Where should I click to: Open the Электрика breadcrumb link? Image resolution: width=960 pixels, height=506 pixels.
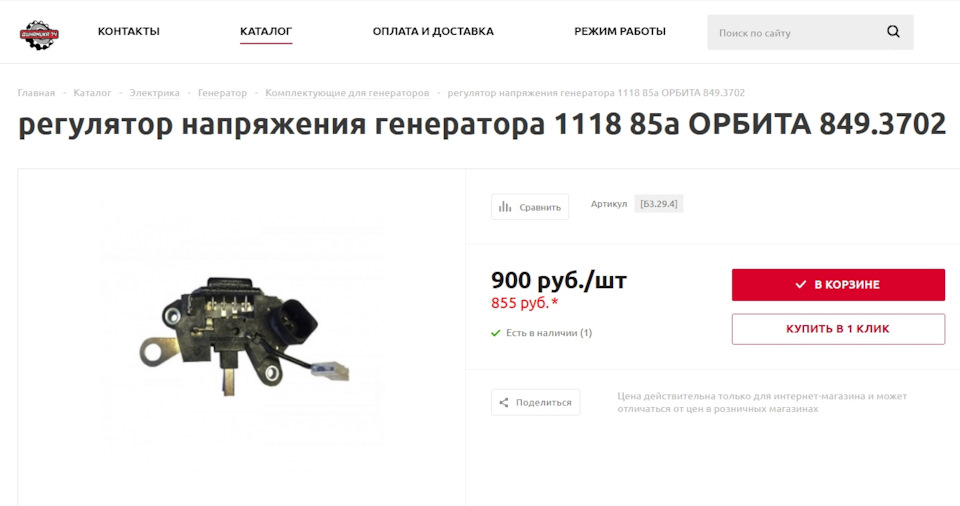[x=154, y=93]
